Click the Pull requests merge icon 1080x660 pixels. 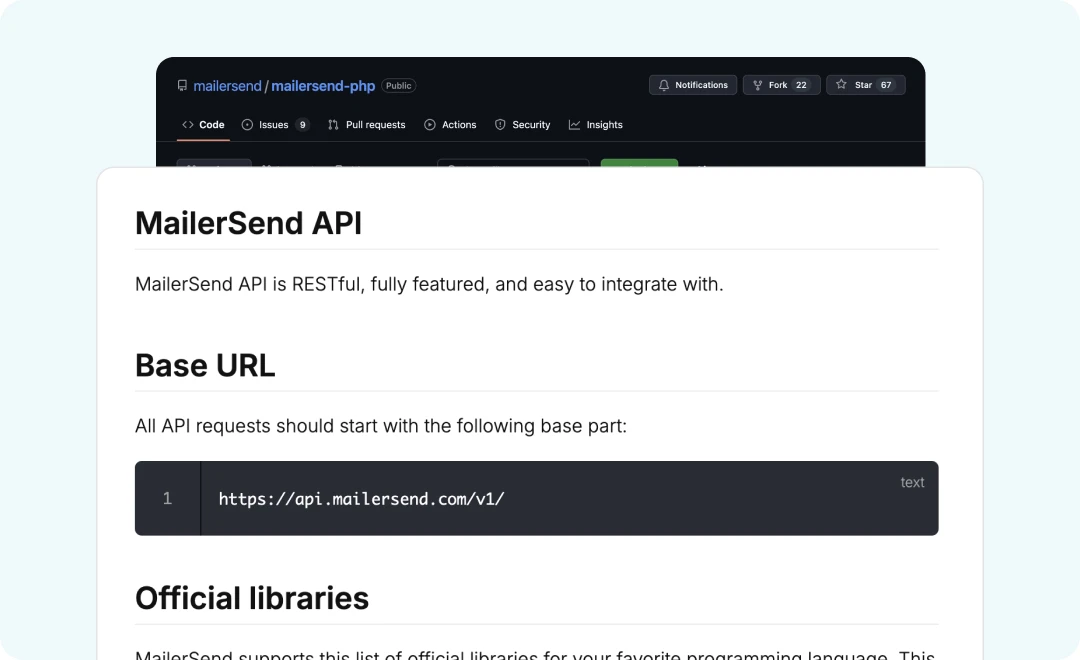[x=333, y=125]
